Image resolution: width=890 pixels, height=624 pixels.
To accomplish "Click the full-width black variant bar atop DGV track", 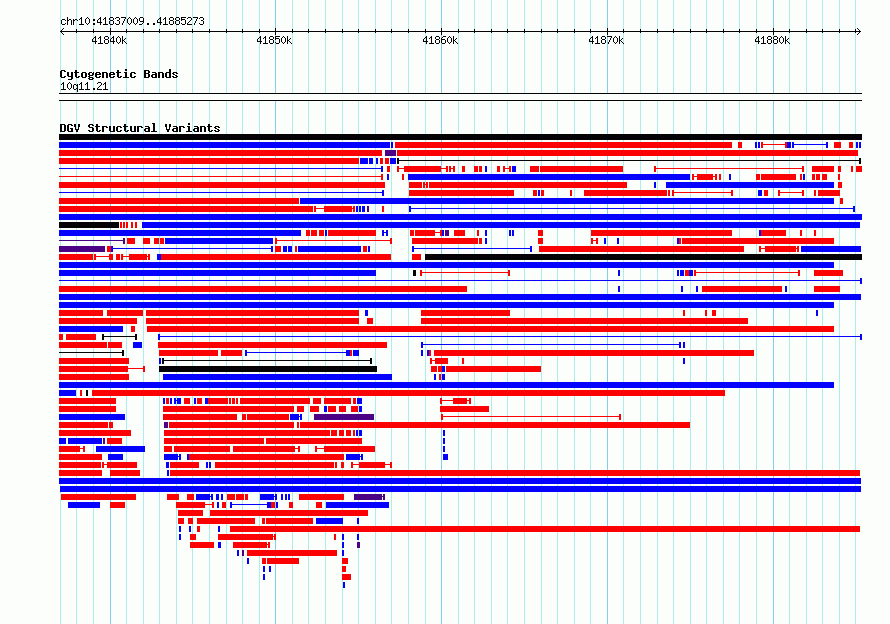I will [460, 137].
